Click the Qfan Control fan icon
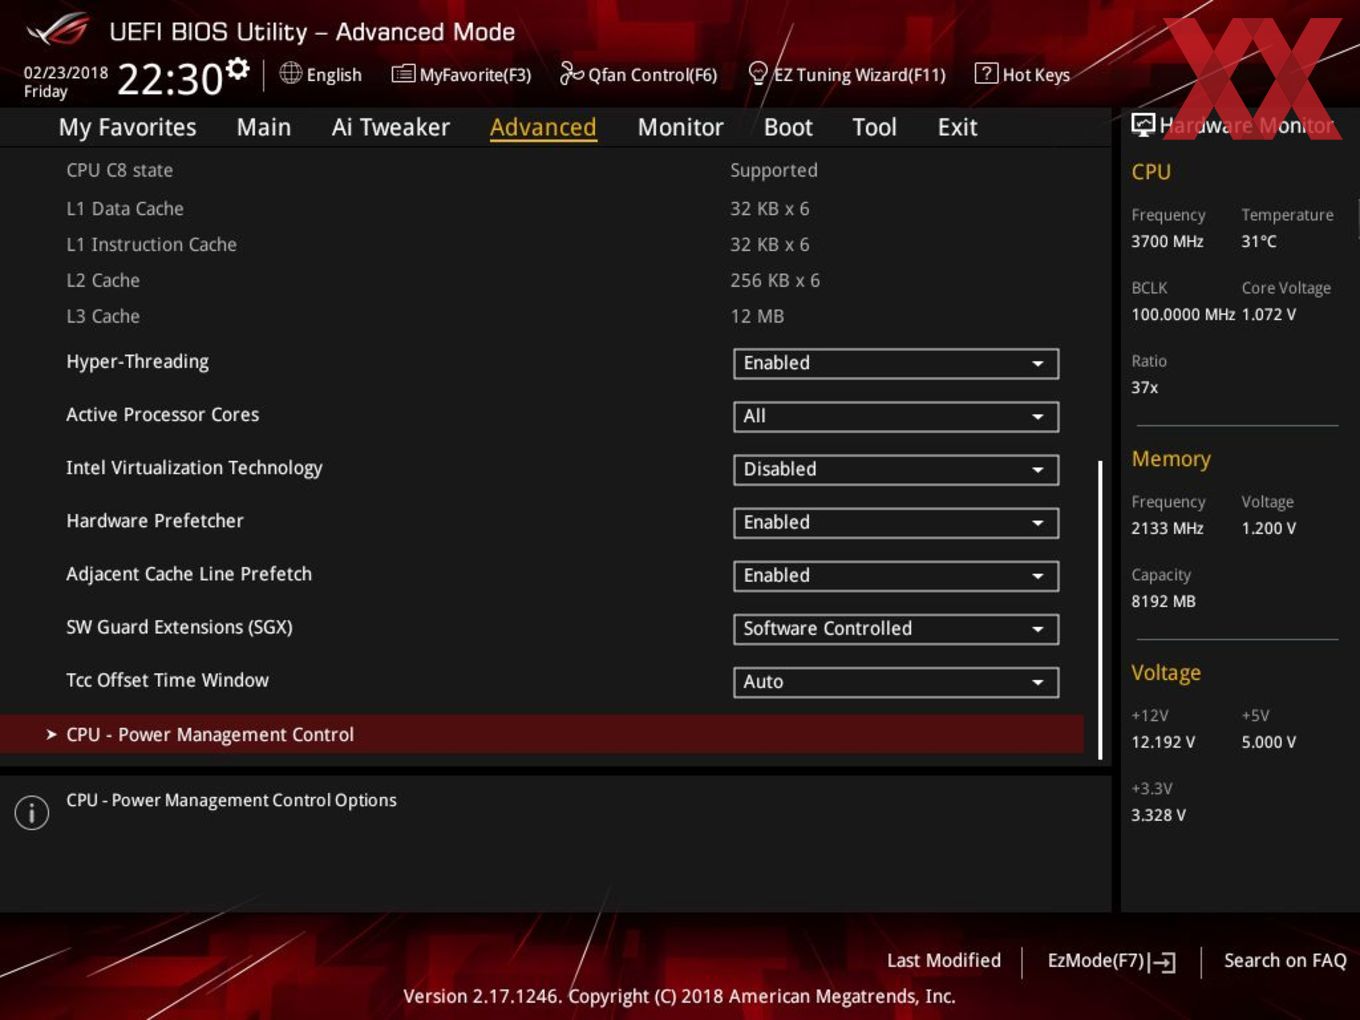Screen dimensions: 1360x1020 pos(571,73)
